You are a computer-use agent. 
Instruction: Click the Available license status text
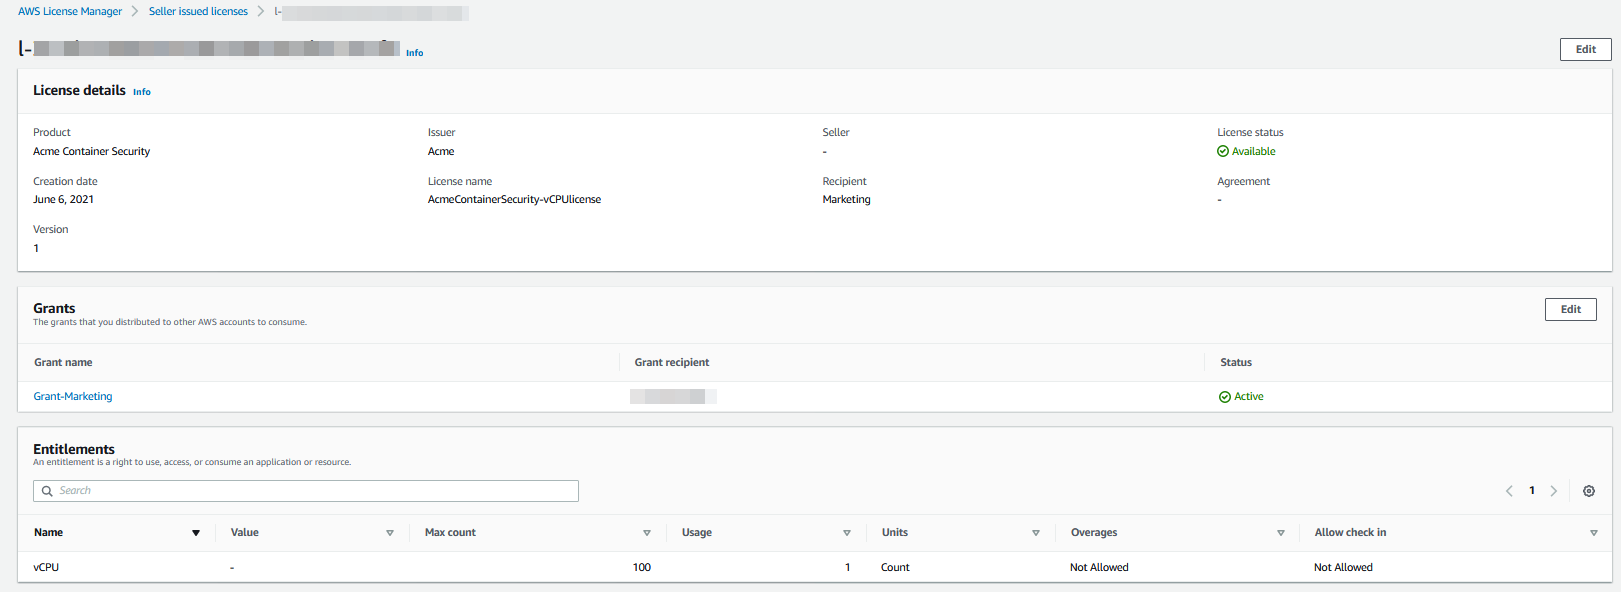(1253, 152)
